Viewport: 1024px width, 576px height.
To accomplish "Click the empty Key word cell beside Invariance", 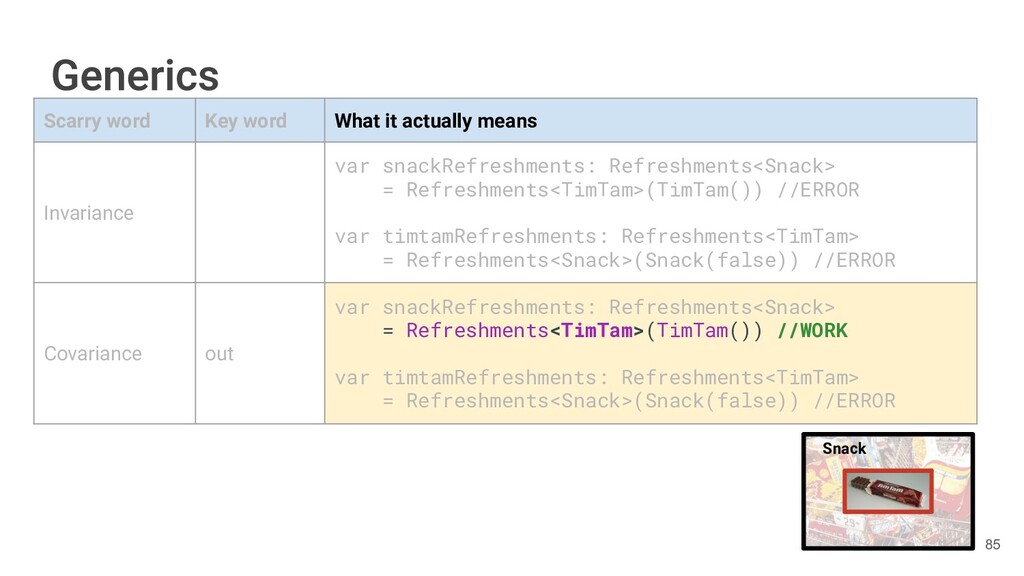I will click(259, 213).
